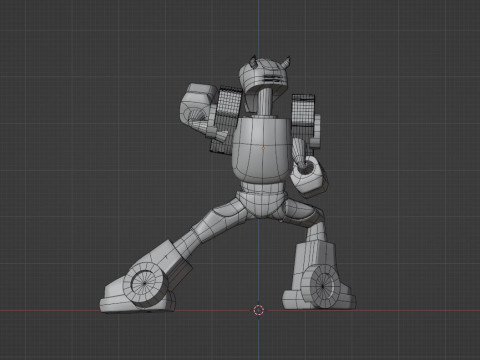
Task: Click the 3D cursor at the world origin
Action: pos(259,310)
